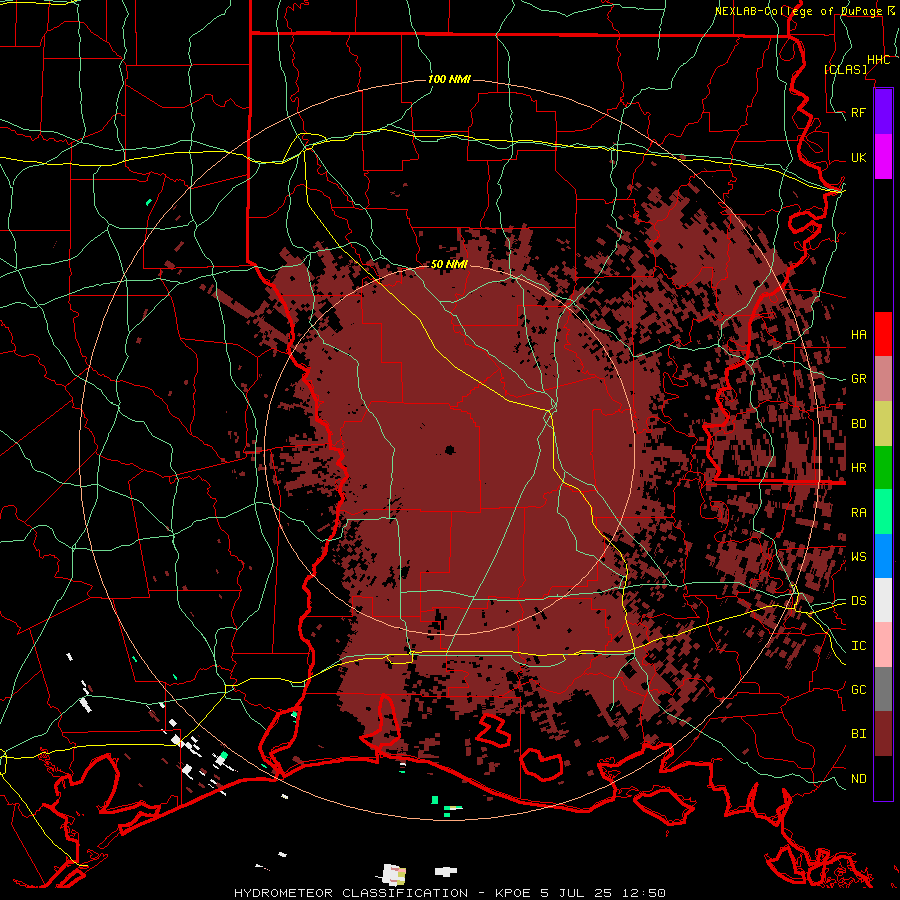
Task: Click the RA light green legend swatch
Action: pos(883,512)
